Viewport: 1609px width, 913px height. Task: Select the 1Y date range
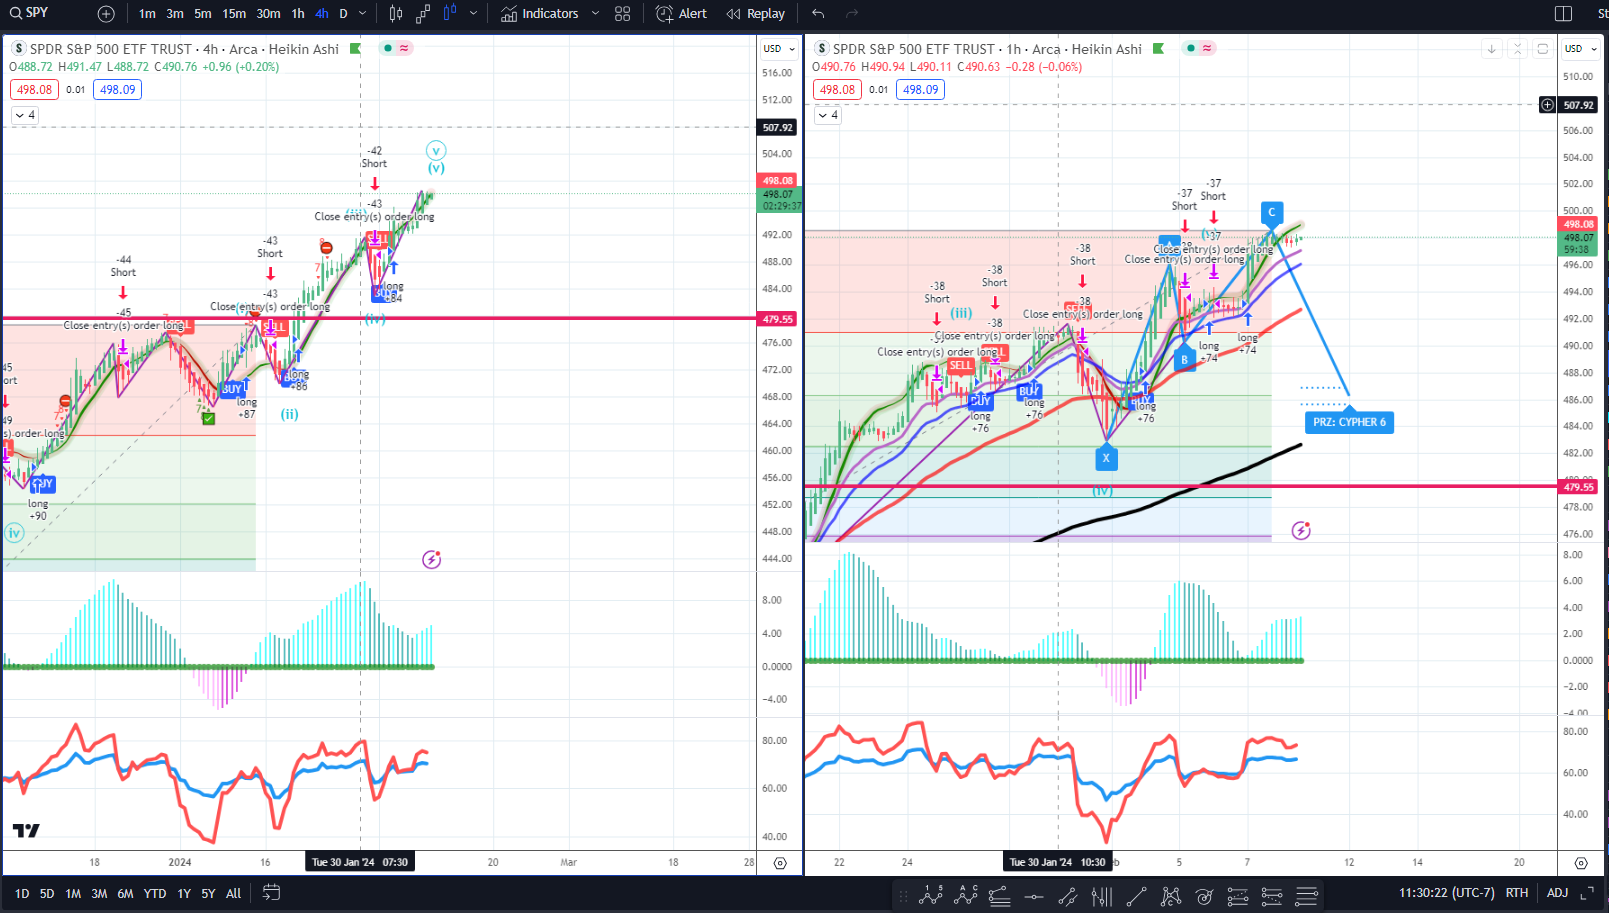pyautogui.click(x=184, y=894)
